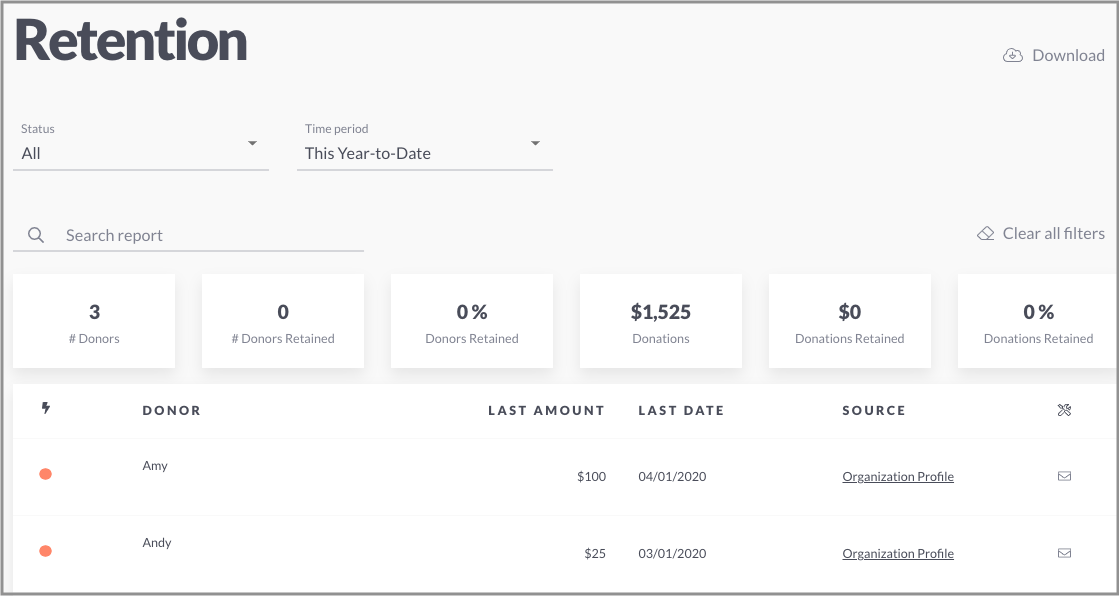1119x596 pixels.
Task: Open Amy's Organization Profile source link
Action: tap(898, 476)
